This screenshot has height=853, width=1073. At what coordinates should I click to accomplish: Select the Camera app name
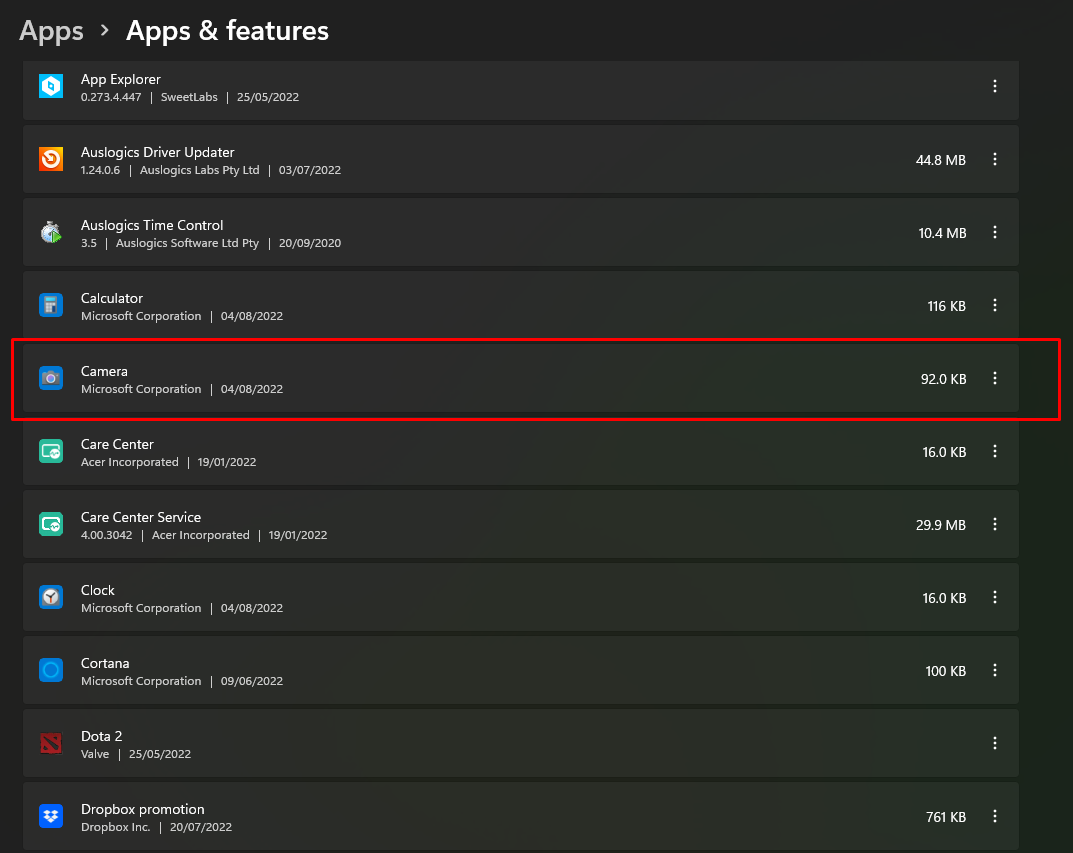[x=104, y=371]
